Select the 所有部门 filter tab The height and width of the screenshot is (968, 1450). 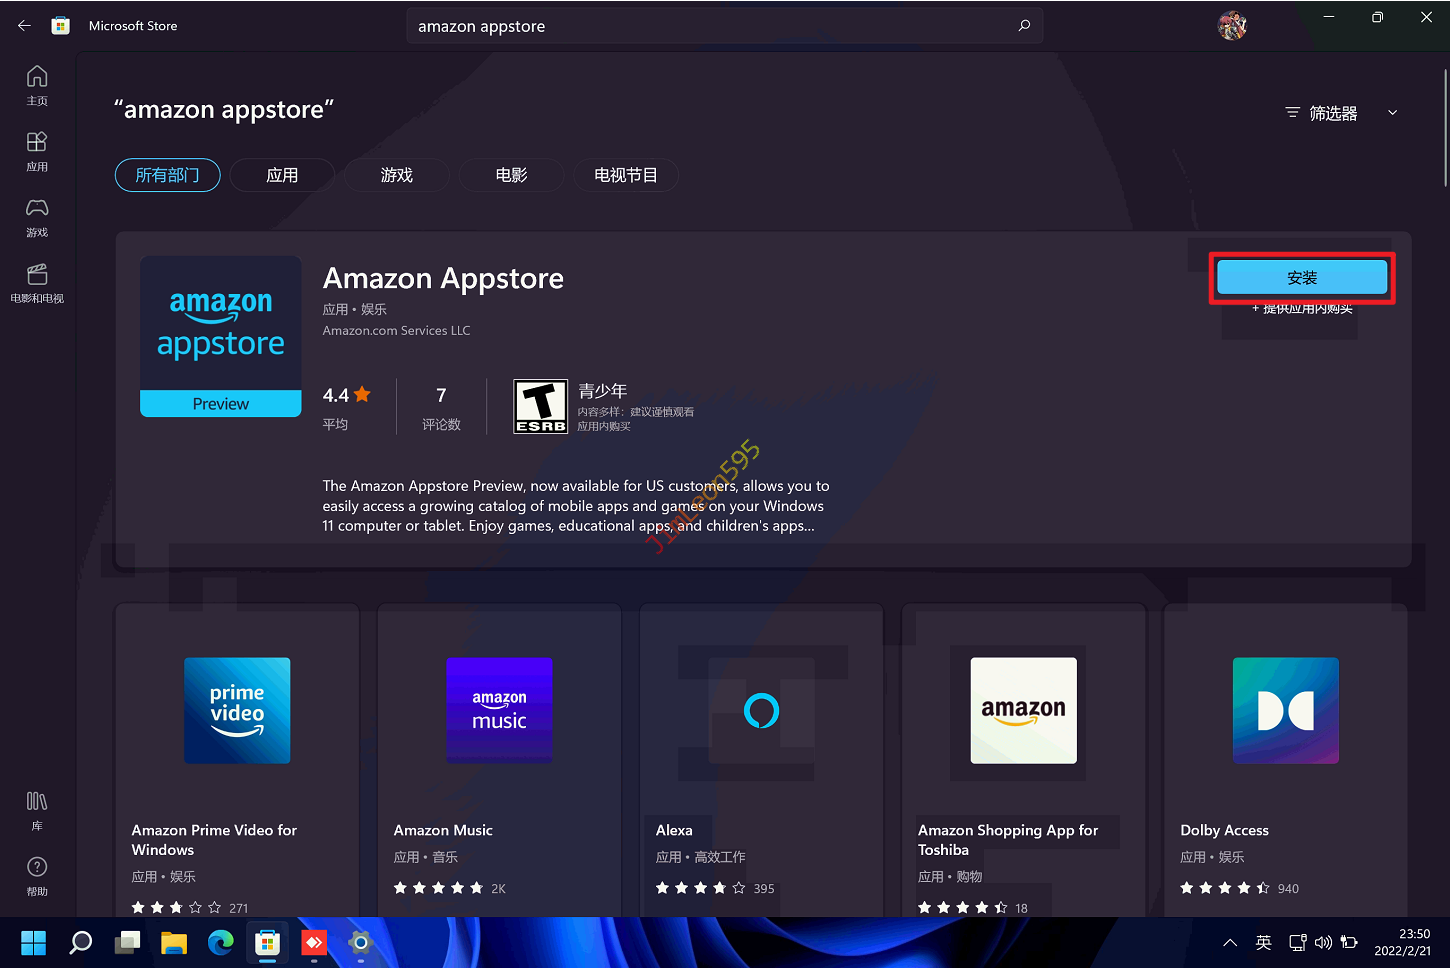(167, 175)
